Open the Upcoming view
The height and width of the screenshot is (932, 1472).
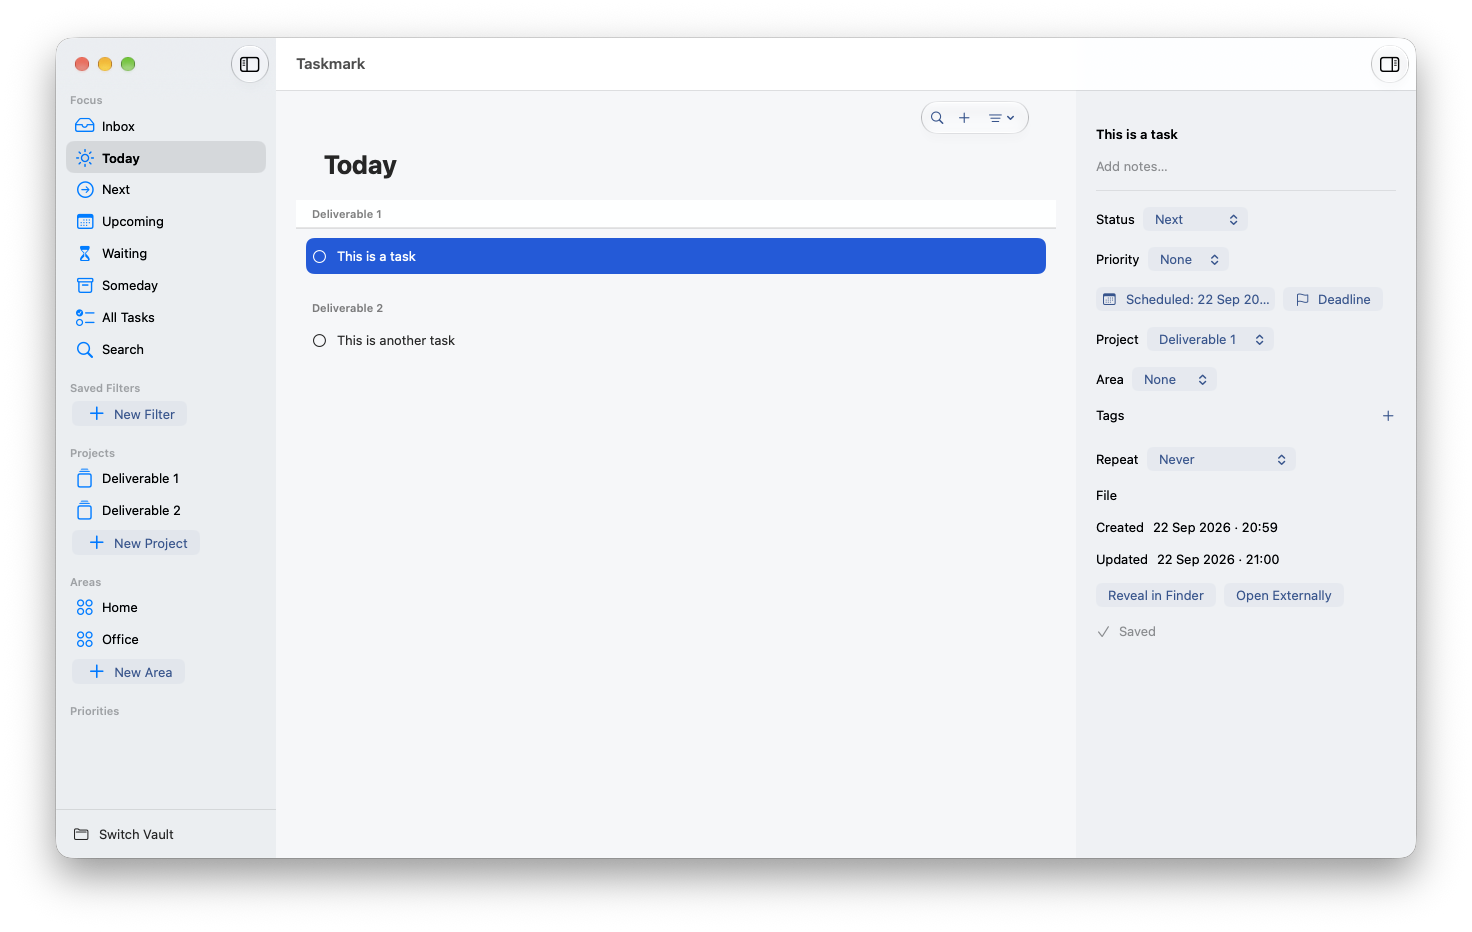tap(166, 222)
